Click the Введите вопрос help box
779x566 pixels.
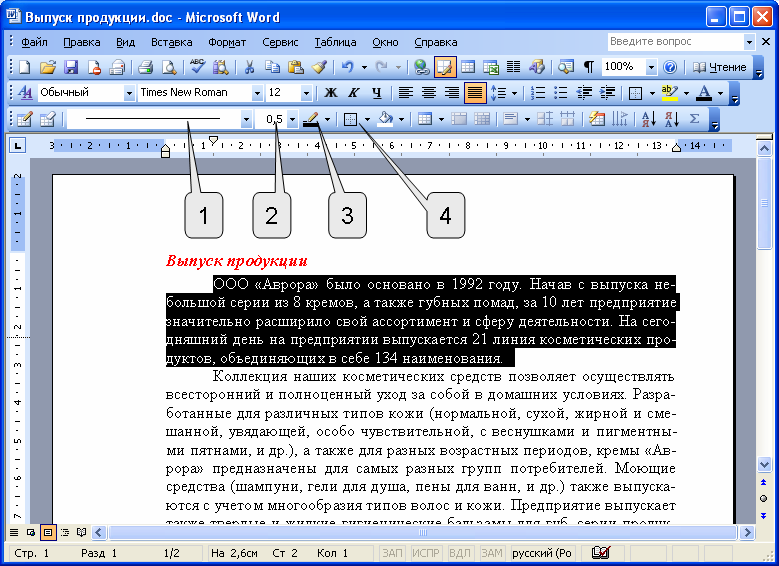pyautogui.click(x=675, y=42)
